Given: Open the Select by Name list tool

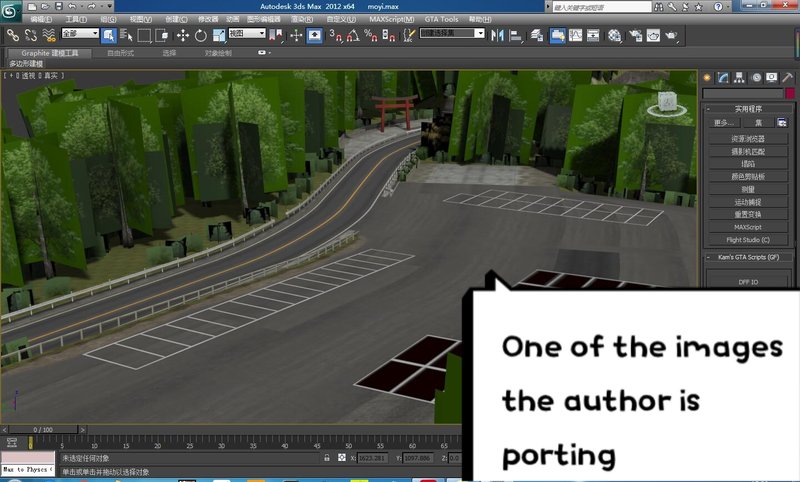Looking at the screenshot, I should click(x=126, y=35).
